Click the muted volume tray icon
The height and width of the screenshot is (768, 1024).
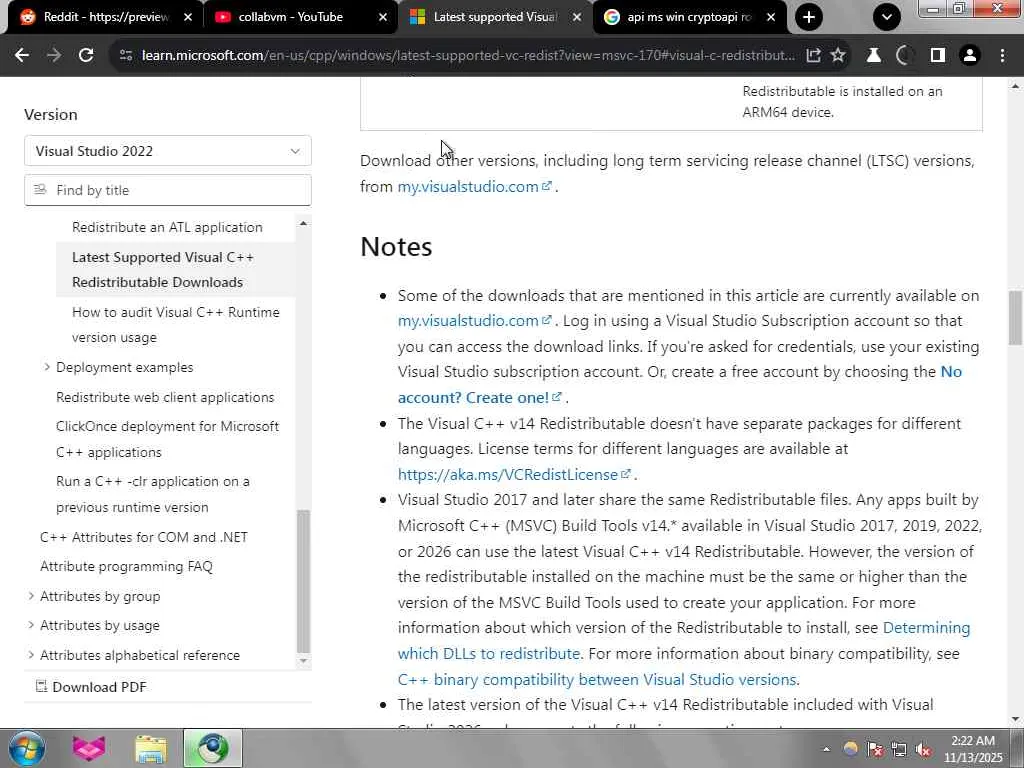point(923,749)
